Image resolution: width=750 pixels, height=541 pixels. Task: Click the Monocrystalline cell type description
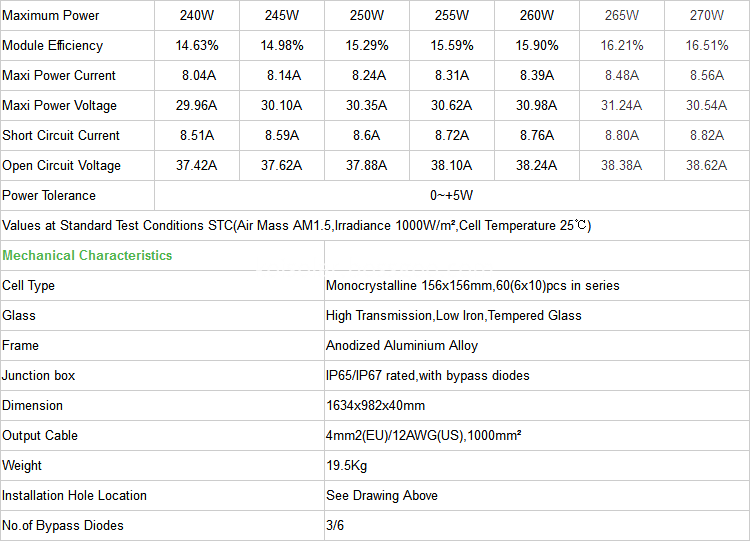(473, 286)
